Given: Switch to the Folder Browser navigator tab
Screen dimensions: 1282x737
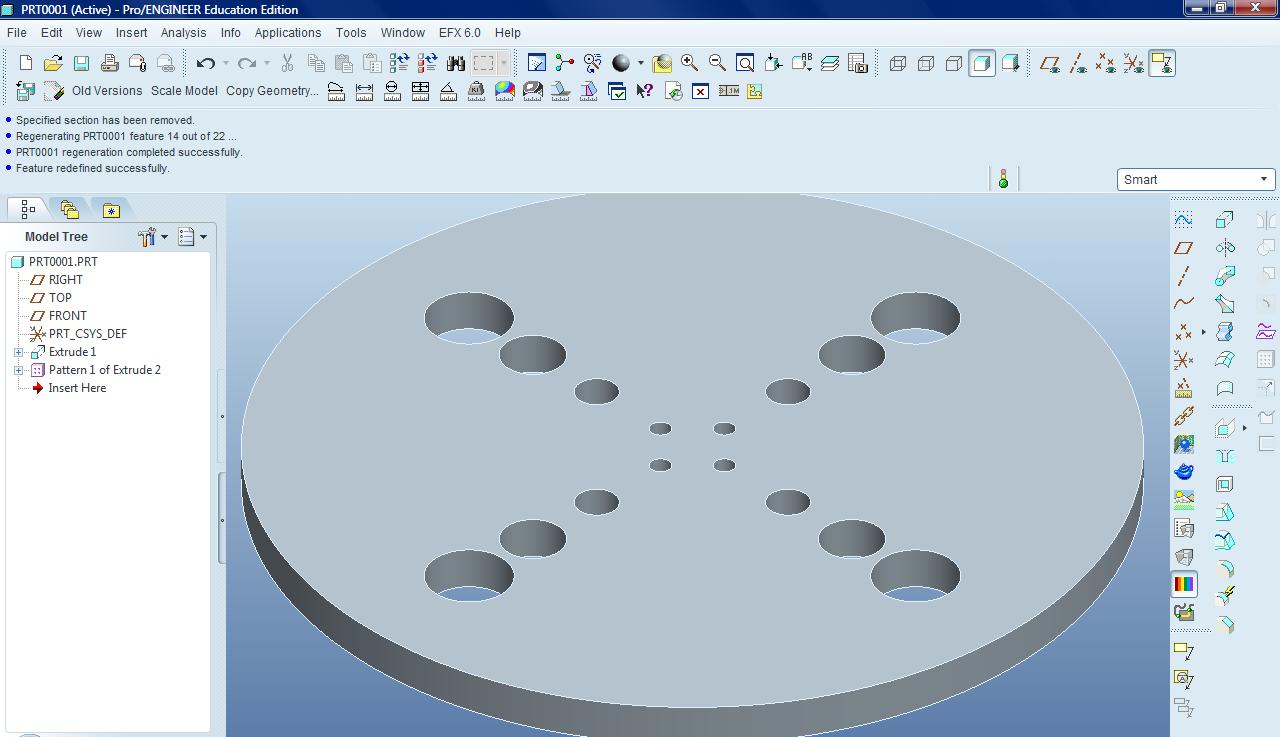Looking at the screenshot, I should click(69, 209).
